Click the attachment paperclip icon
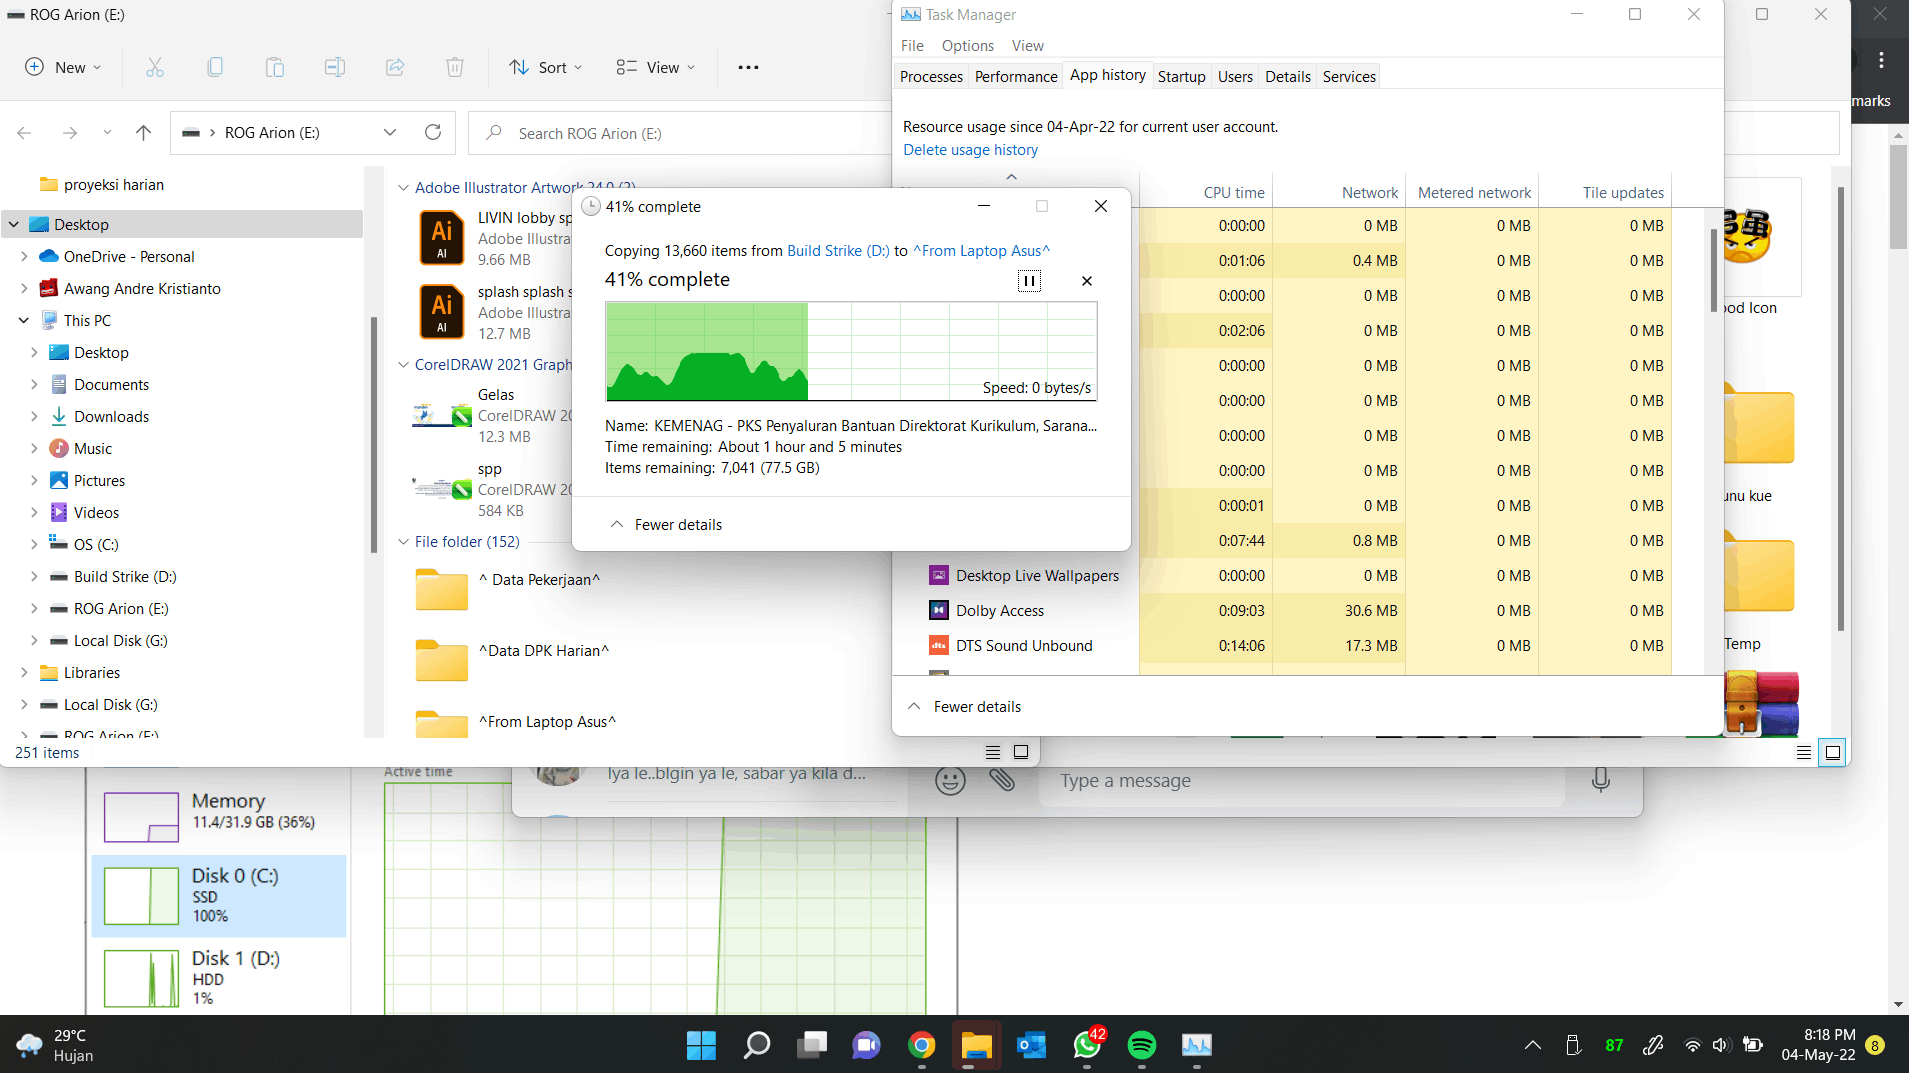Screen dimensions: 1909x1073 (x=1002, y=781)
